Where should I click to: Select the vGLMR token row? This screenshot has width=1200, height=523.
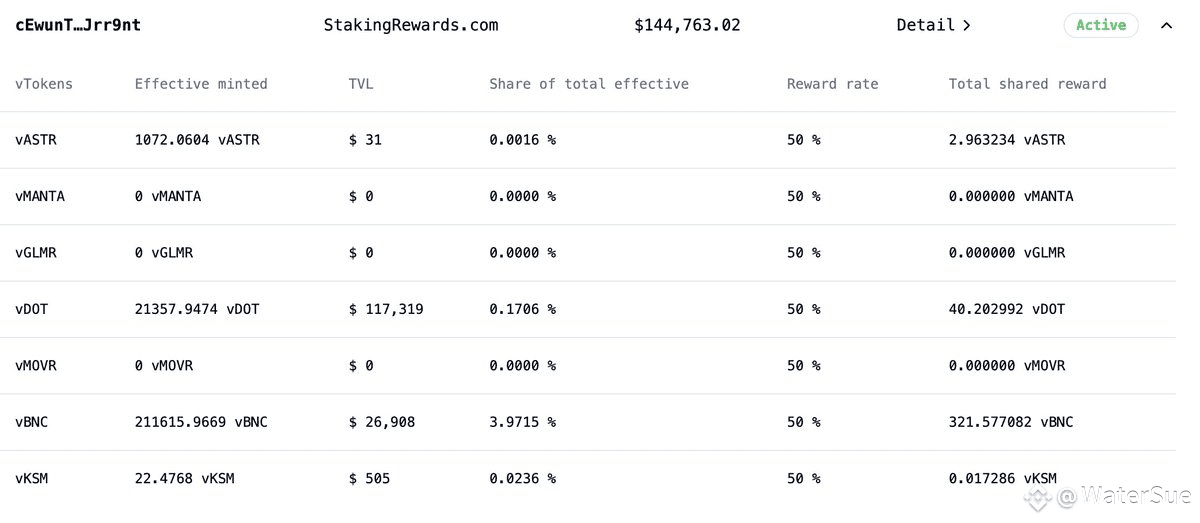pos(36,253)
